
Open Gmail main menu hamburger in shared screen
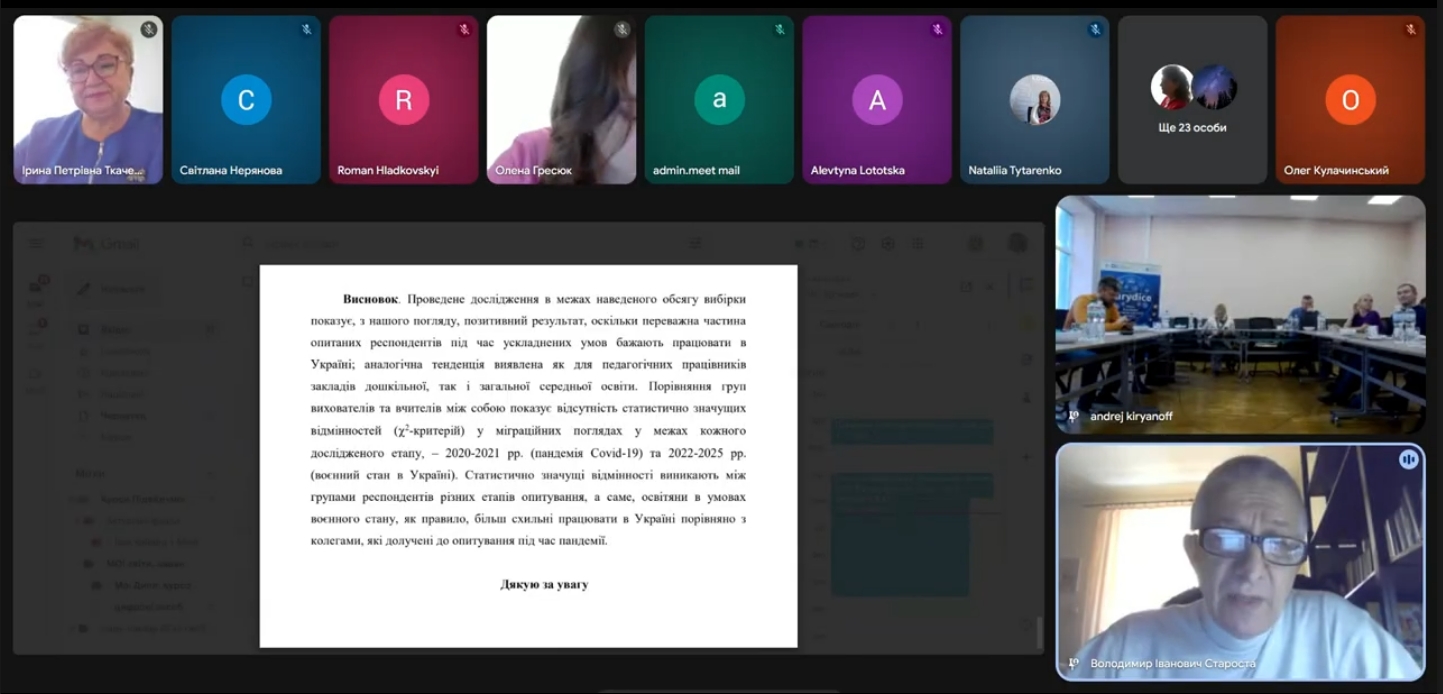click(36, 243)
